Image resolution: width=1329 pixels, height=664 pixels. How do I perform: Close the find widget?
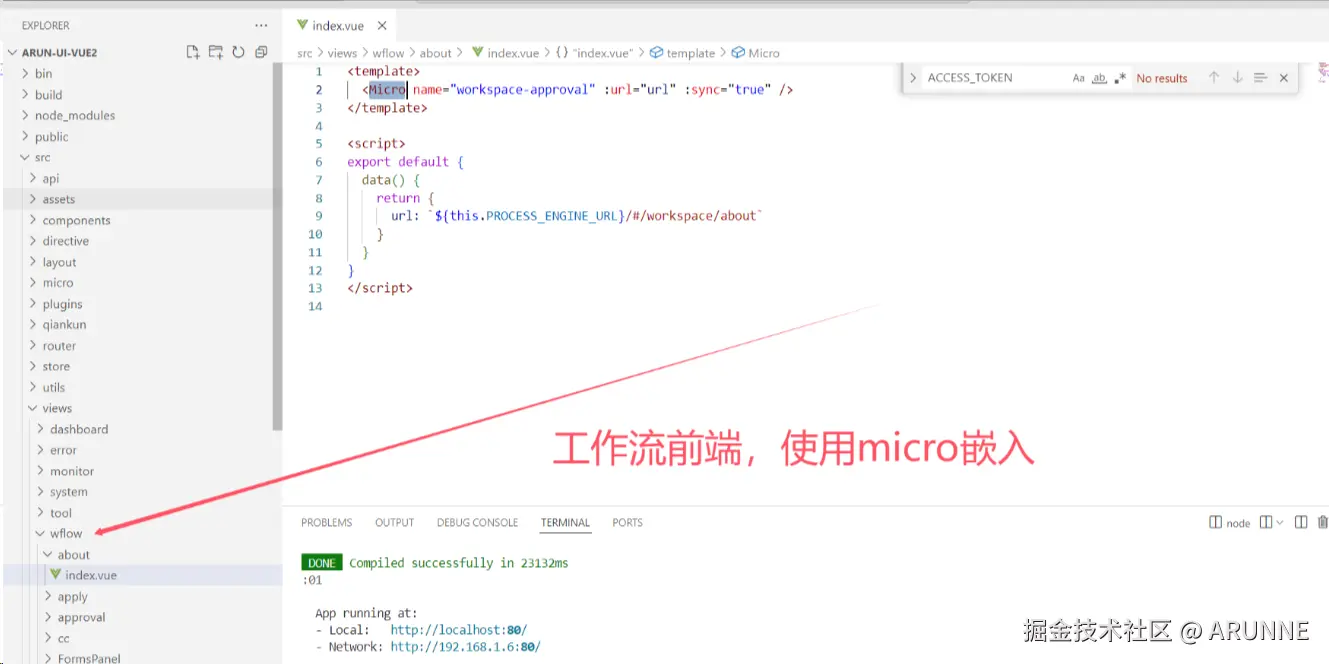[1284, 78]
